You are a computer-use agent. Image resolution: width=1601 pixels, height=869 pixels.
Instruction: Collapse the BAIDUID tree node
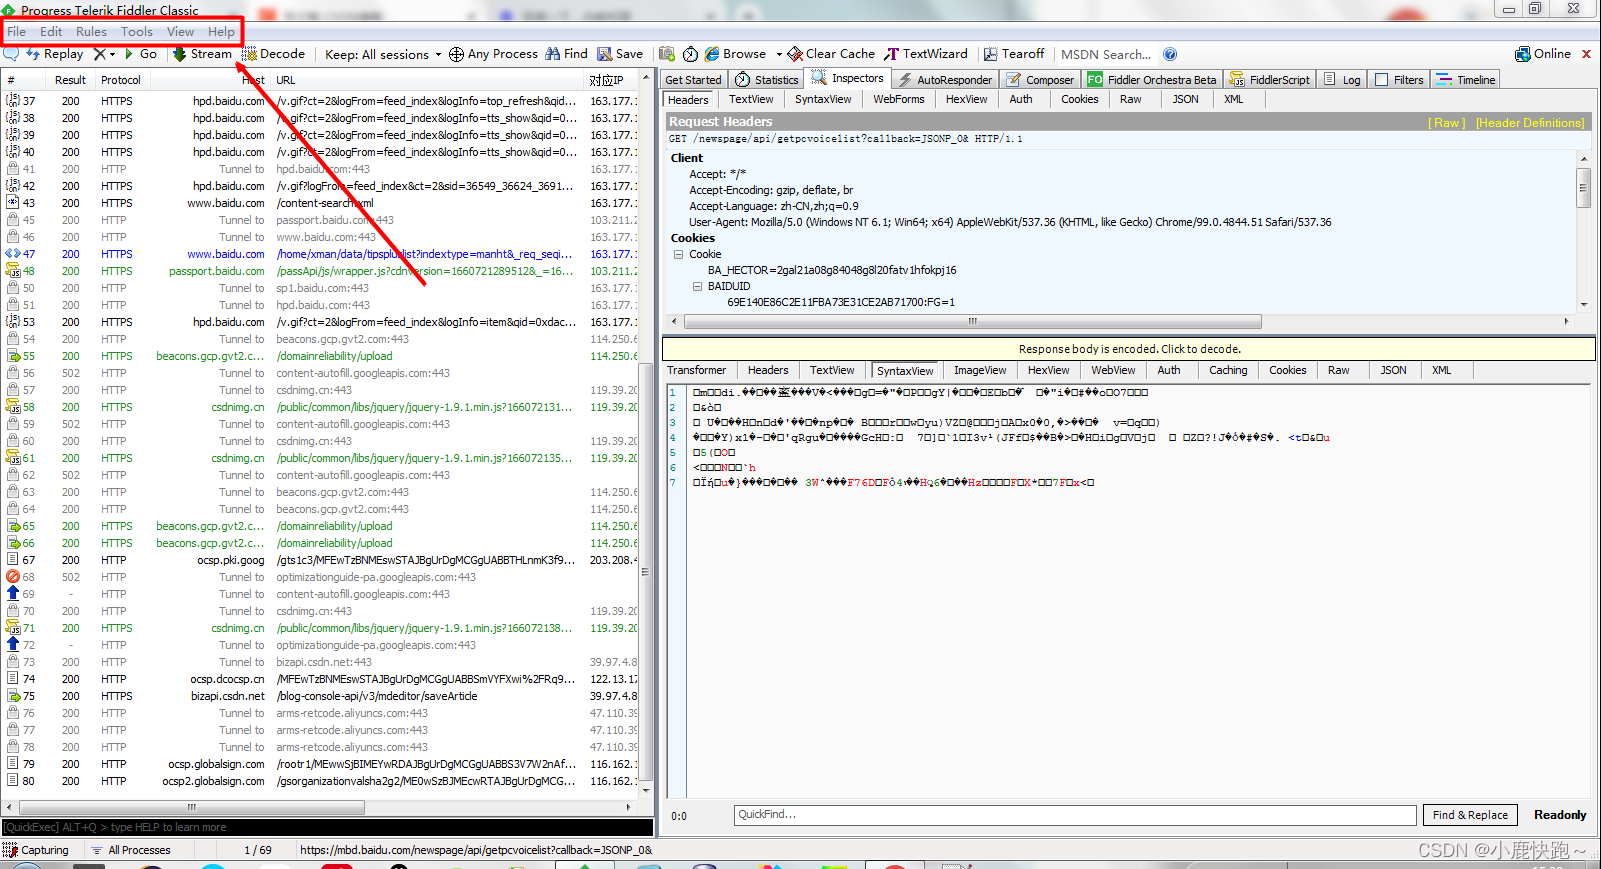point(698,286)
